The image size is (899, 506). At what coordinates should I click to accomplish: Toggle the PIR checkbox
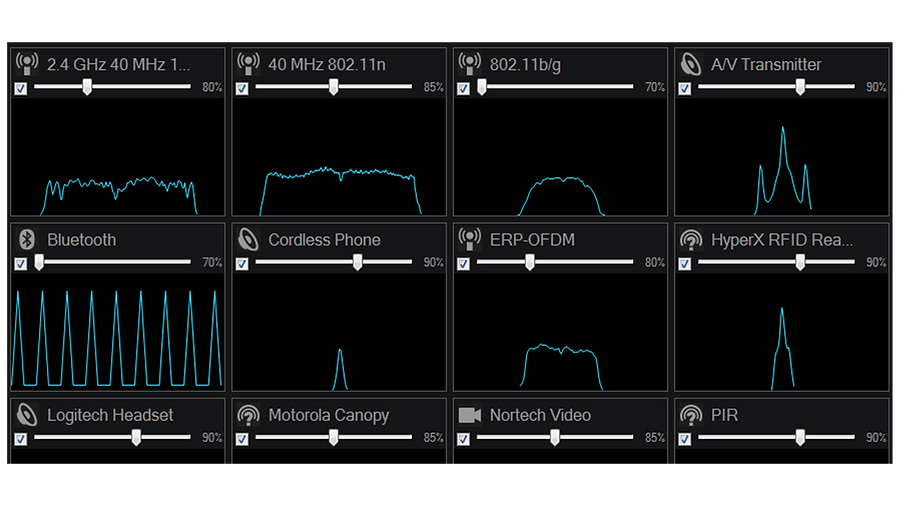[x=684, y=439]
